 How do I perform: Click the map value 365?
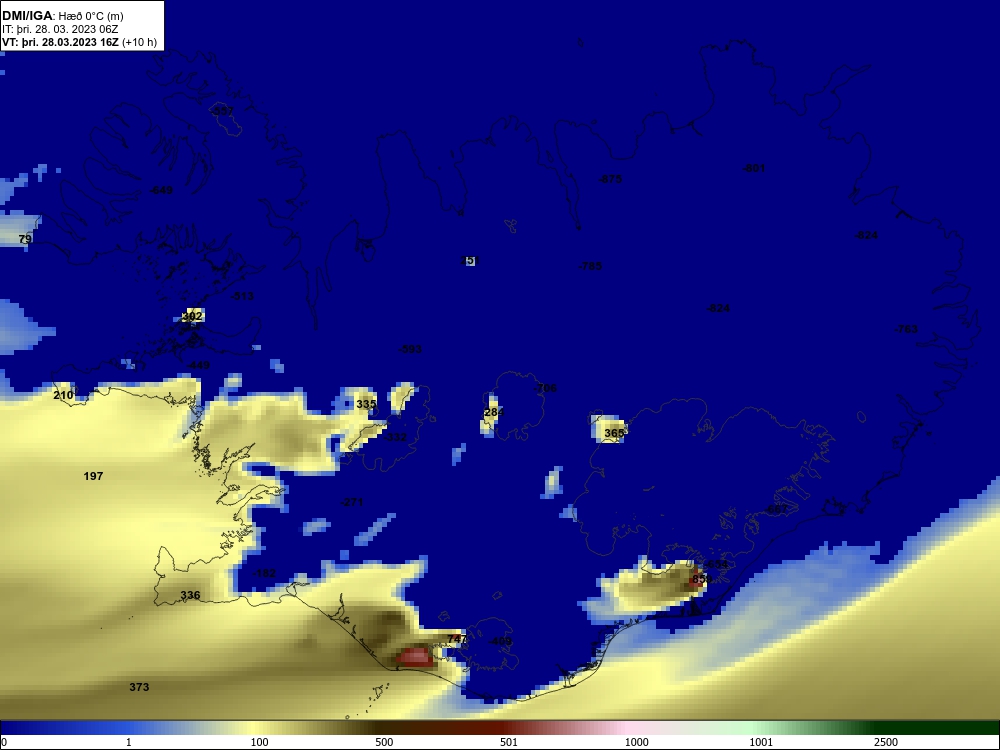tap(614, 433)
